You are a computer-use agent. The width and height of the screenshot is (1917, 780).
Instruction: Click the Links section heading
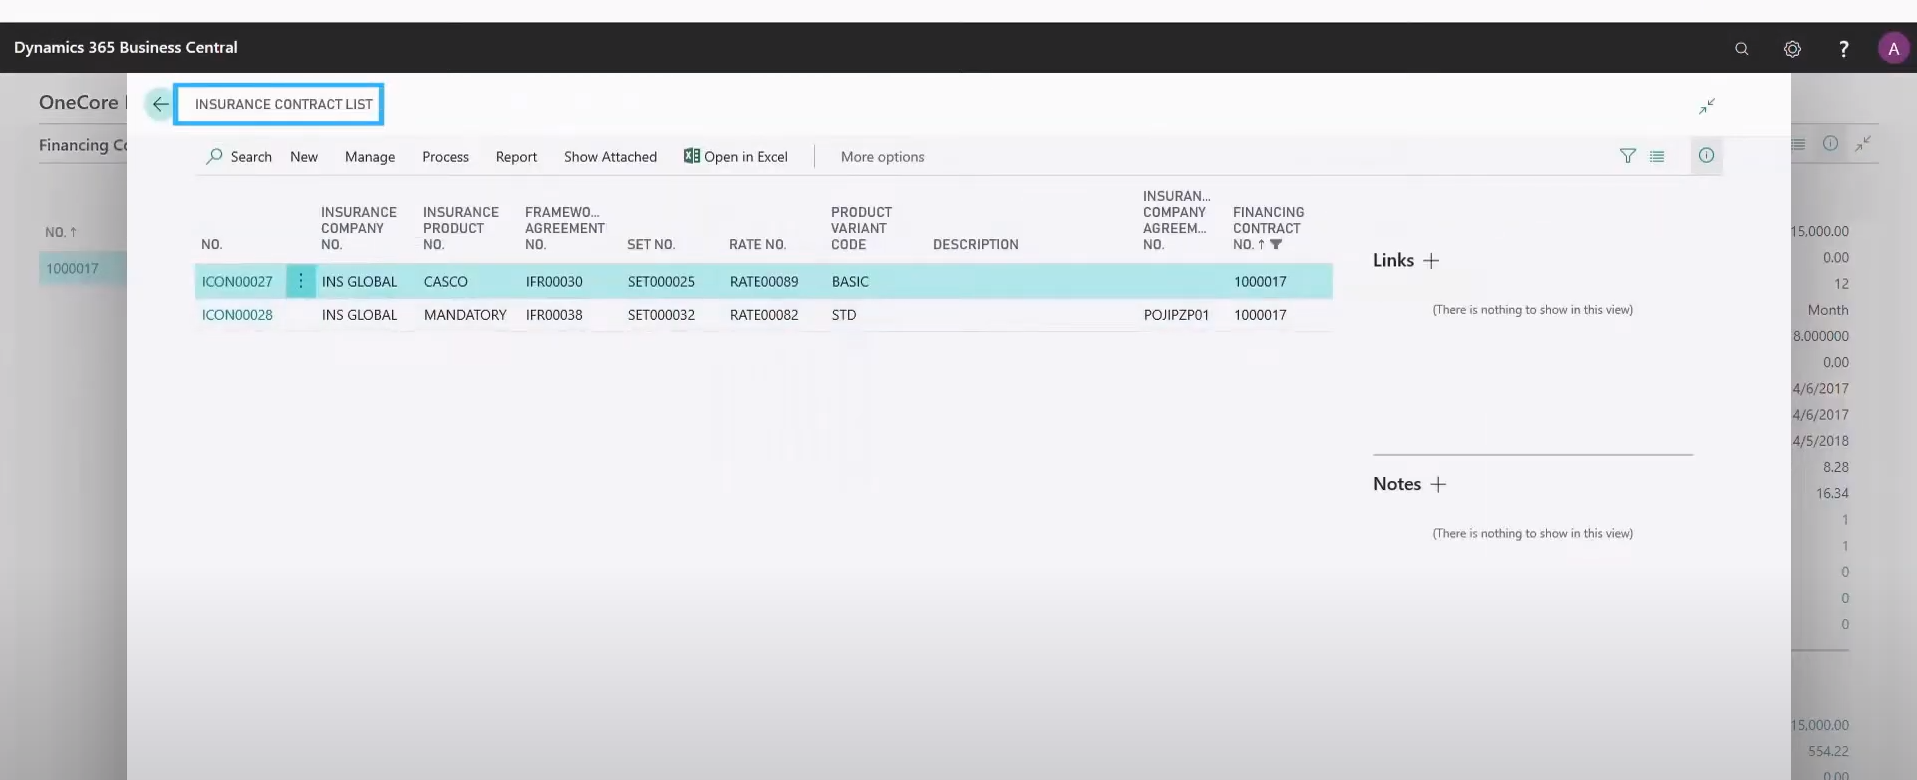click(1393, 260)
